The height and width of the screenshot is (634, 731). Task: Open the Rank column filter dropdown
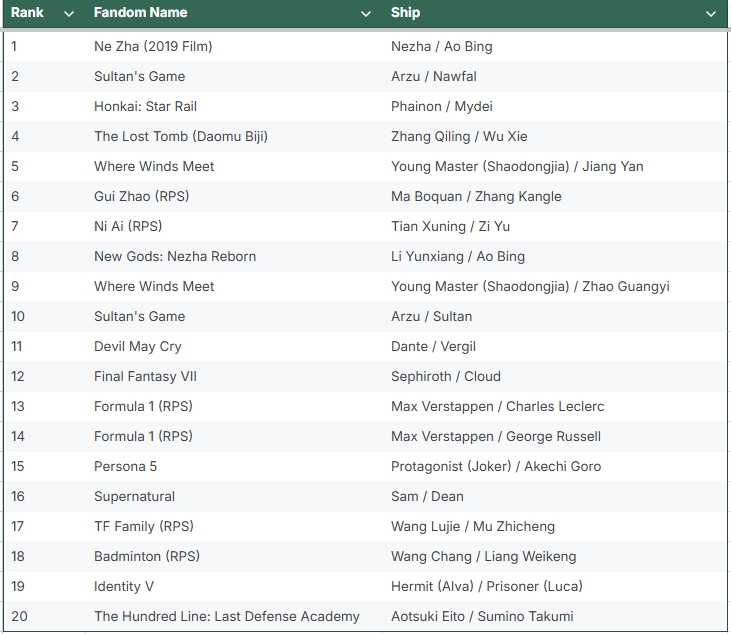(68, 14)
